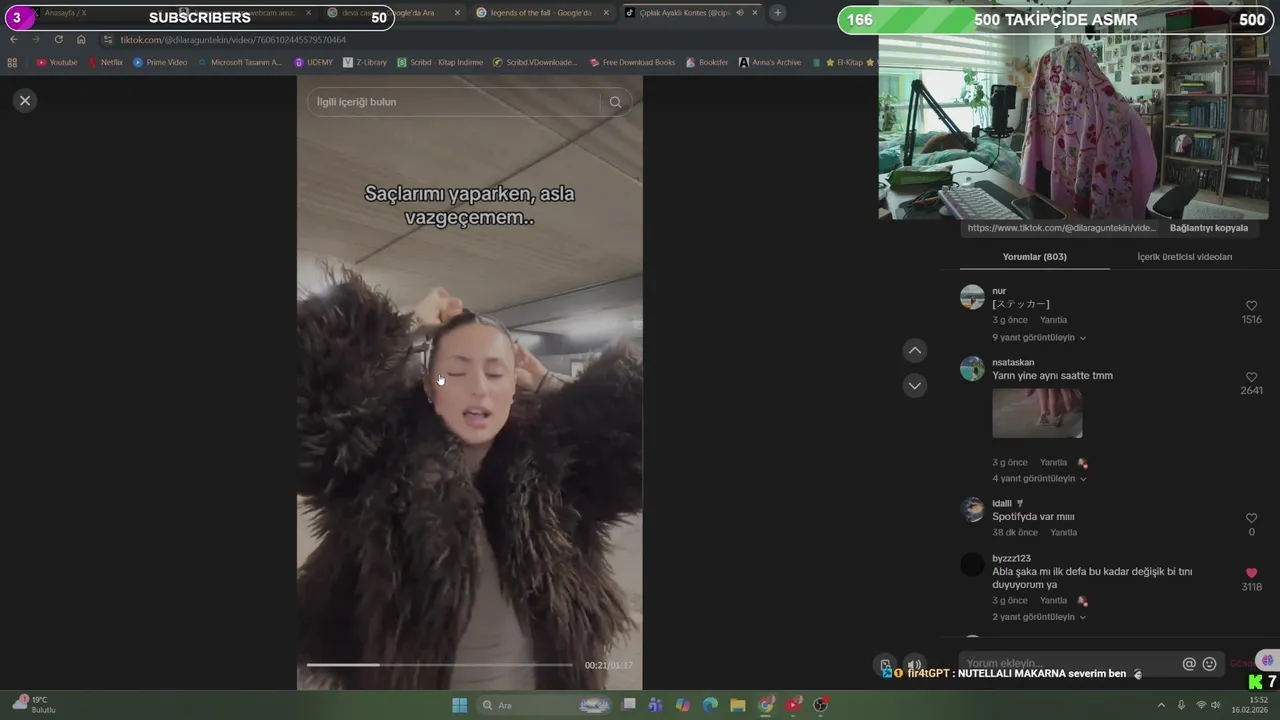Open the Windows Start menu
This screenshot has width=1280, height=720.
pyautogui.click(x=459, y=705)
